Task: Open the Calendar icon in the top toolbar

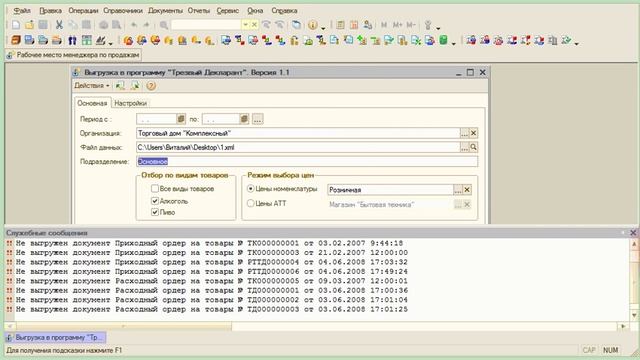Action: (354, 25)
